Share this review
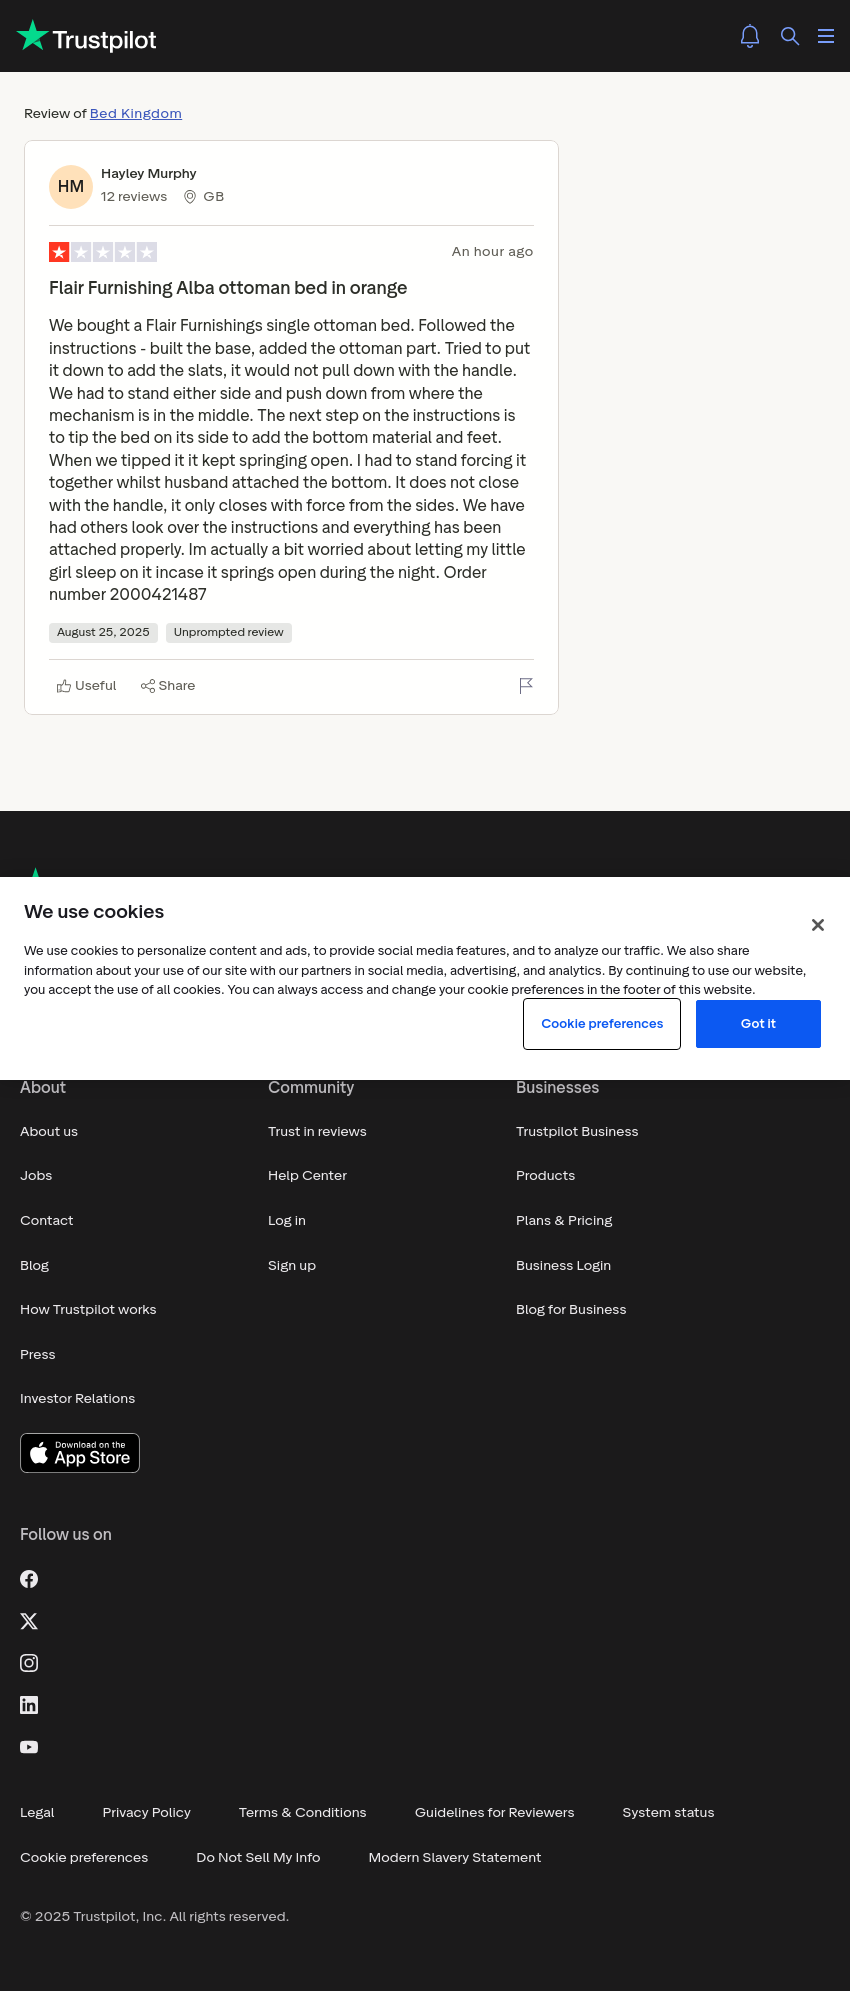850x1991 pixels. point(168,686)
